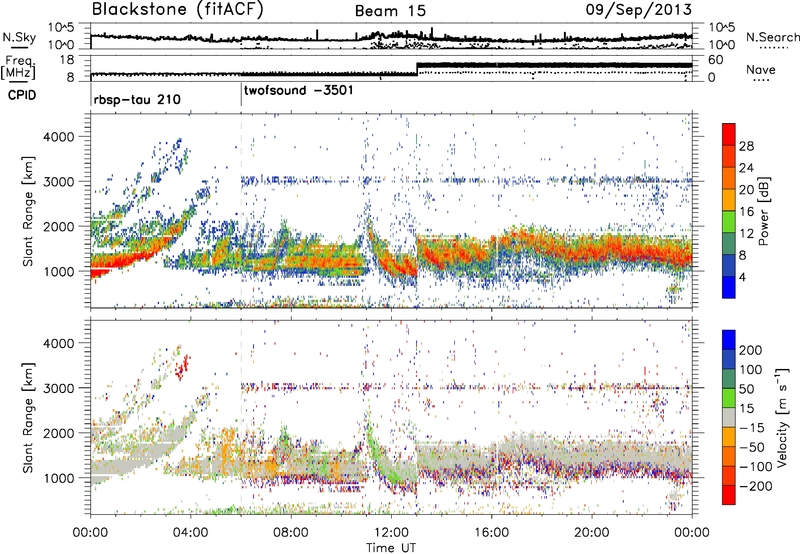800x554 pixels.
Task: Click the date 09/Sep/2013
Action: point(638,10)
